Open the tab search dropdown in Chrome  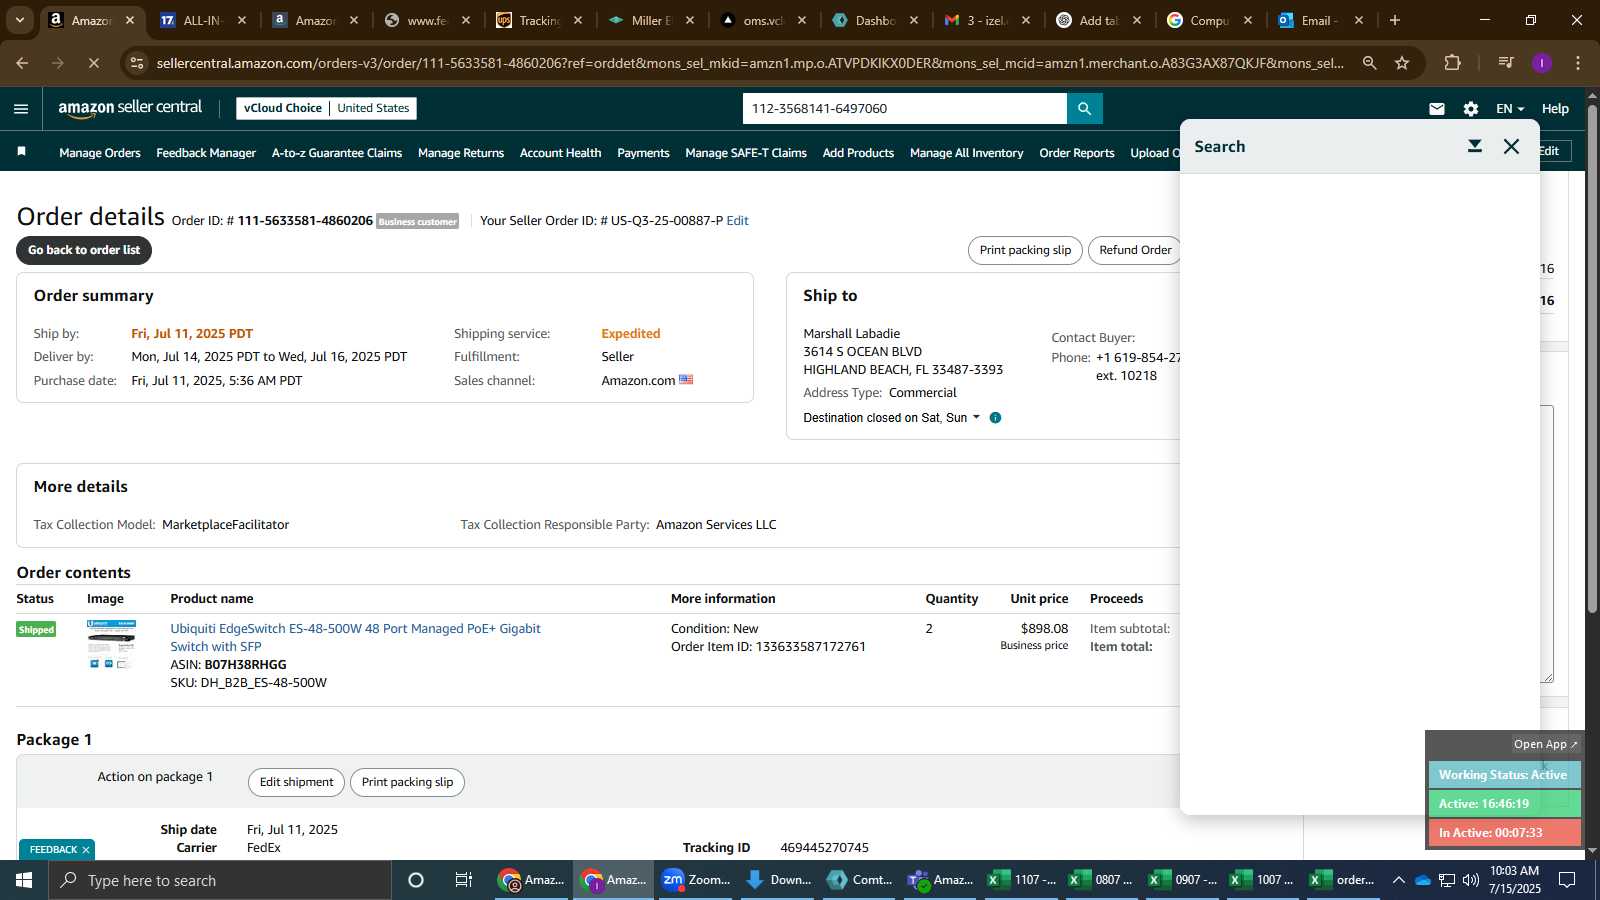pos(19,20)
